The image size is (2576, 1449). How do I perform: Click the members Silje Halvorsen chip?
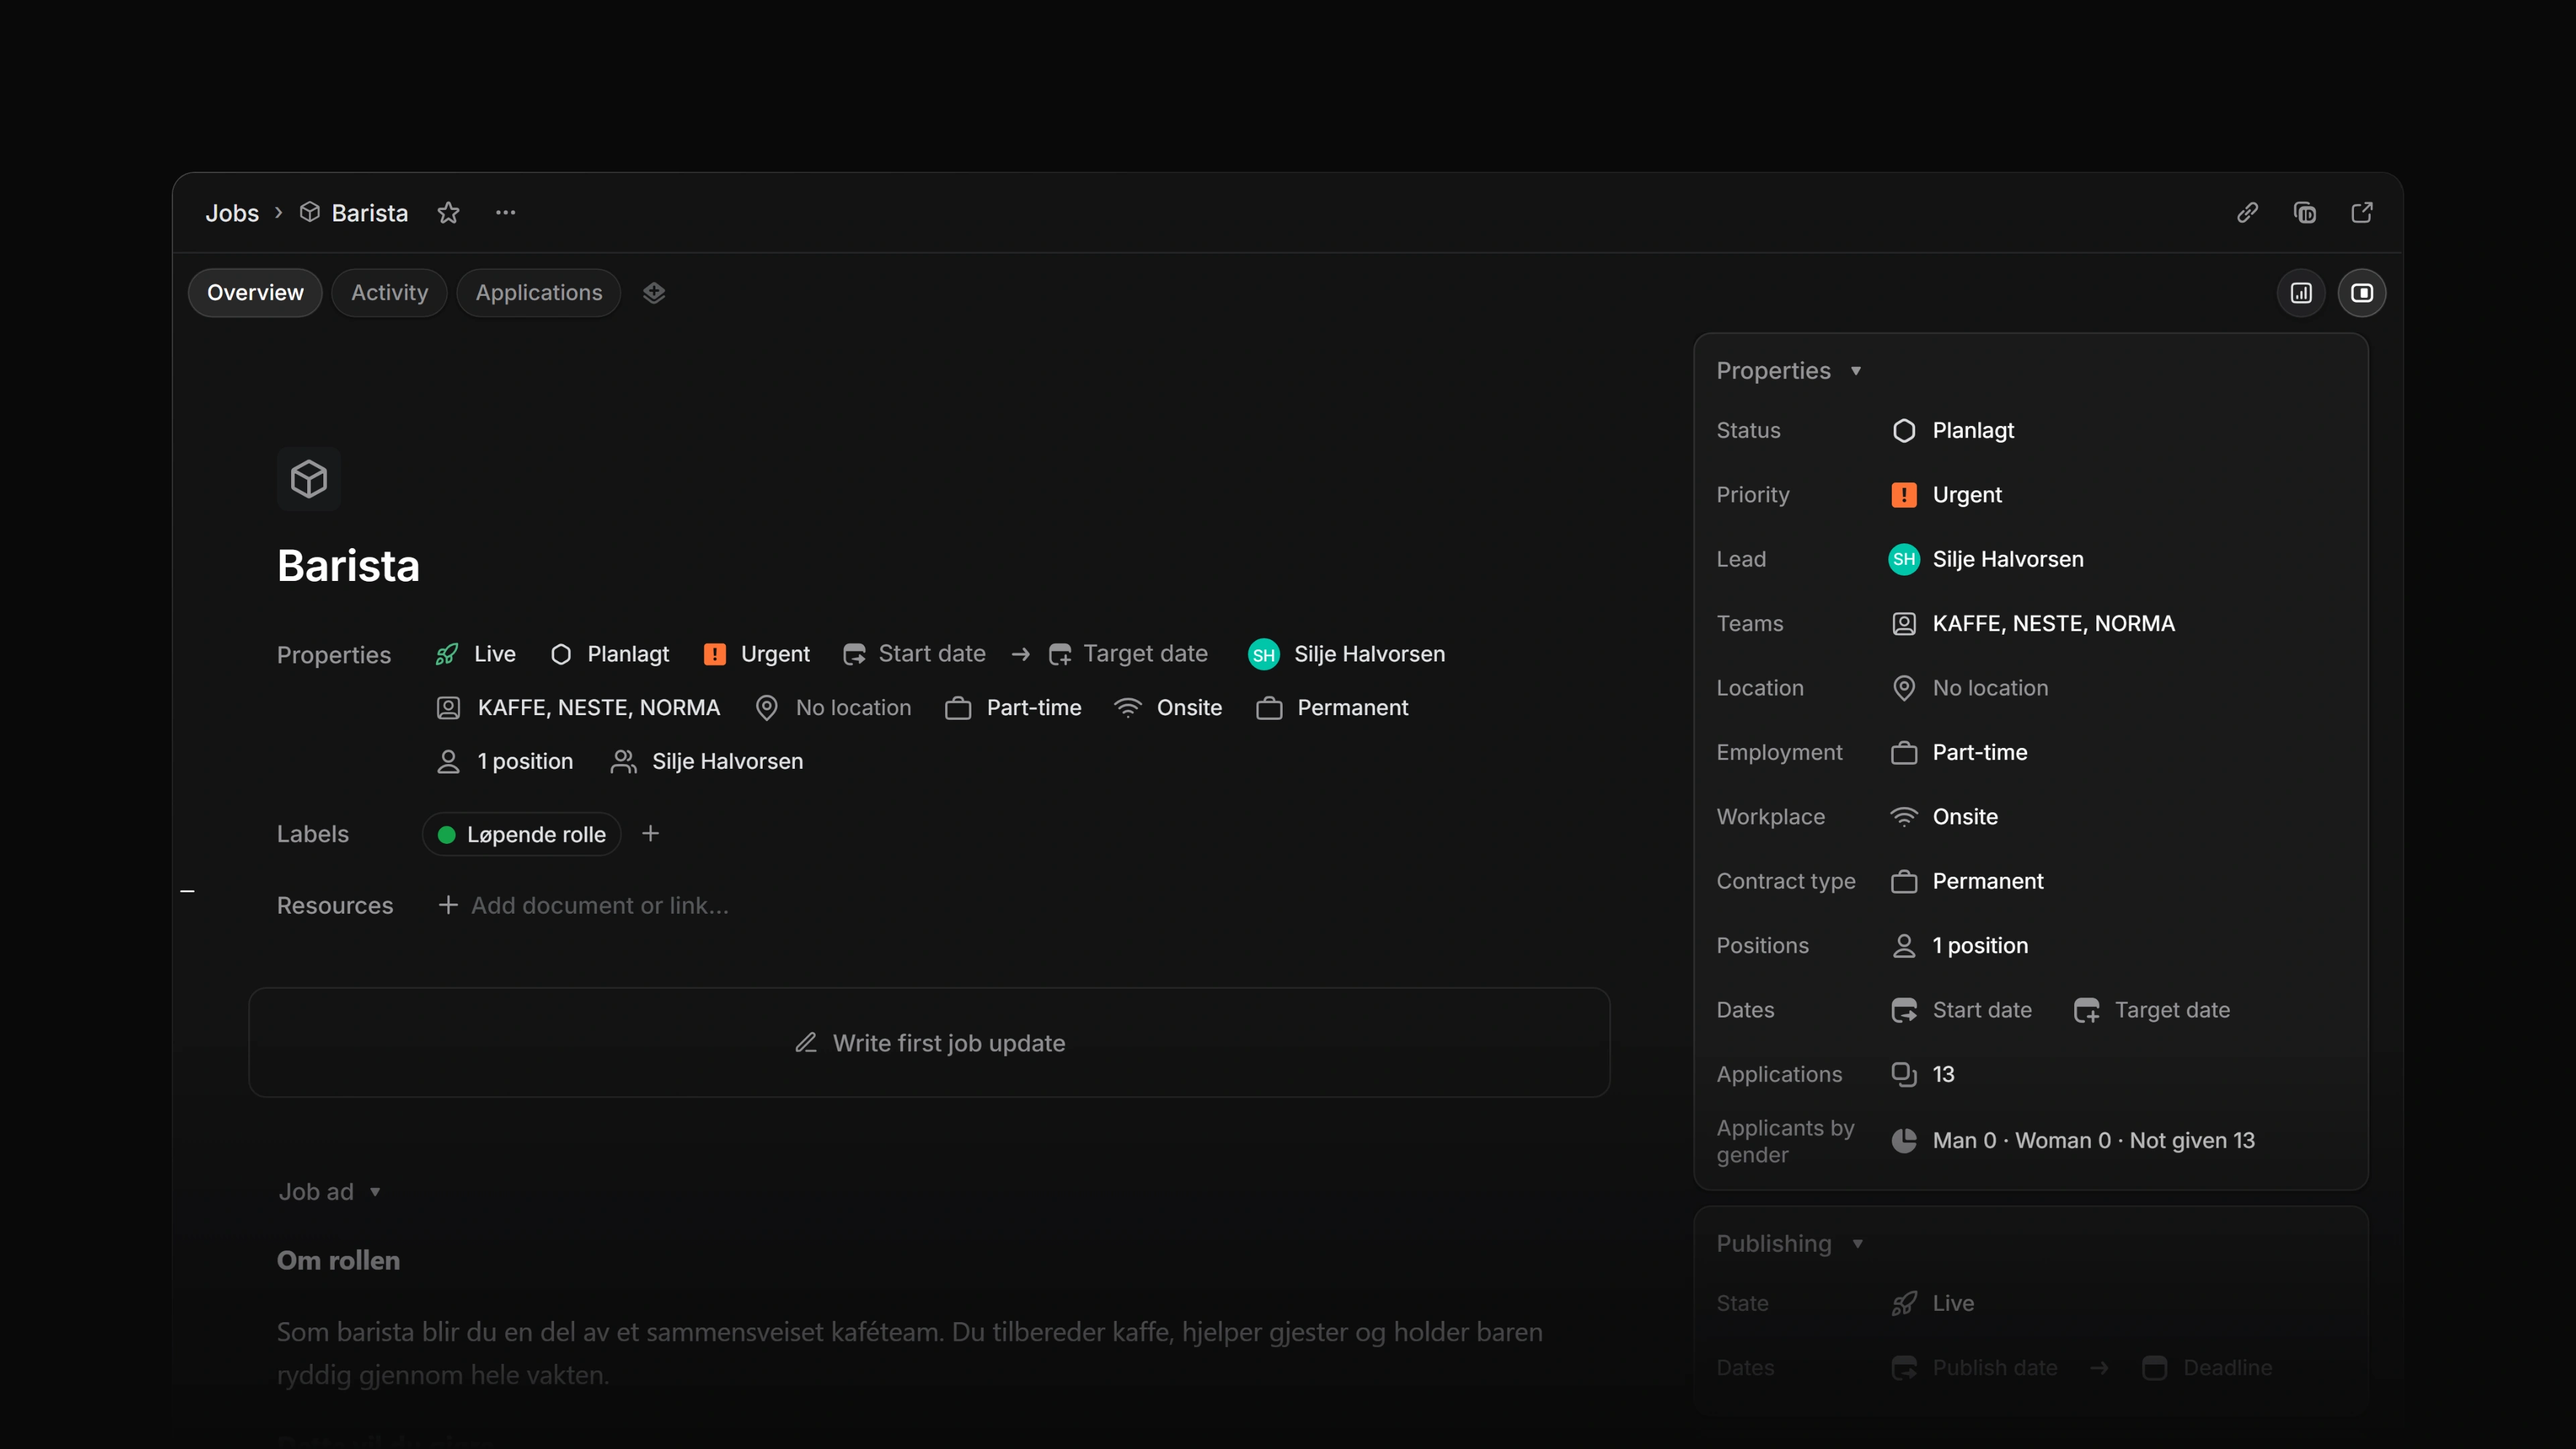[x=707, y=762]
